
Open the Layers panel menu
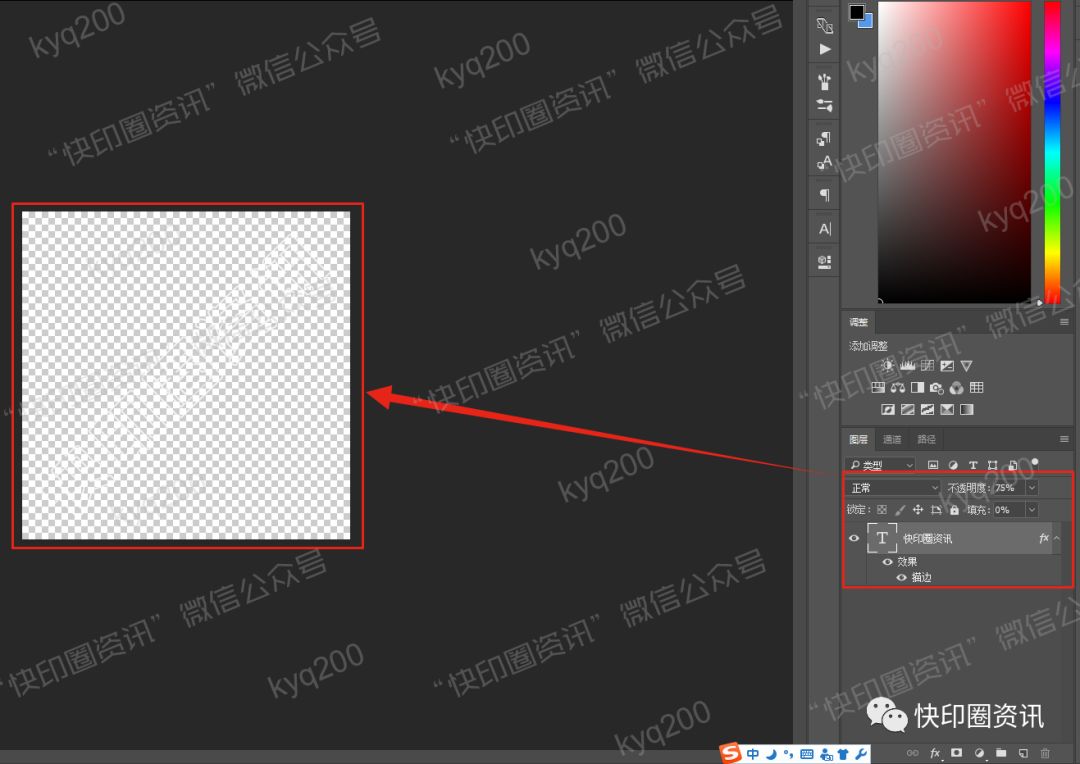tap(1064, 439)
